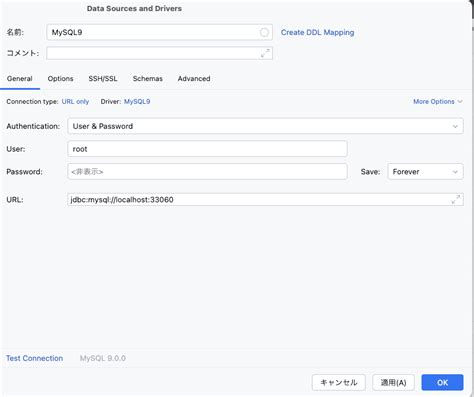
Task: Expand the comment field with arrow icon
Action: 265,53
